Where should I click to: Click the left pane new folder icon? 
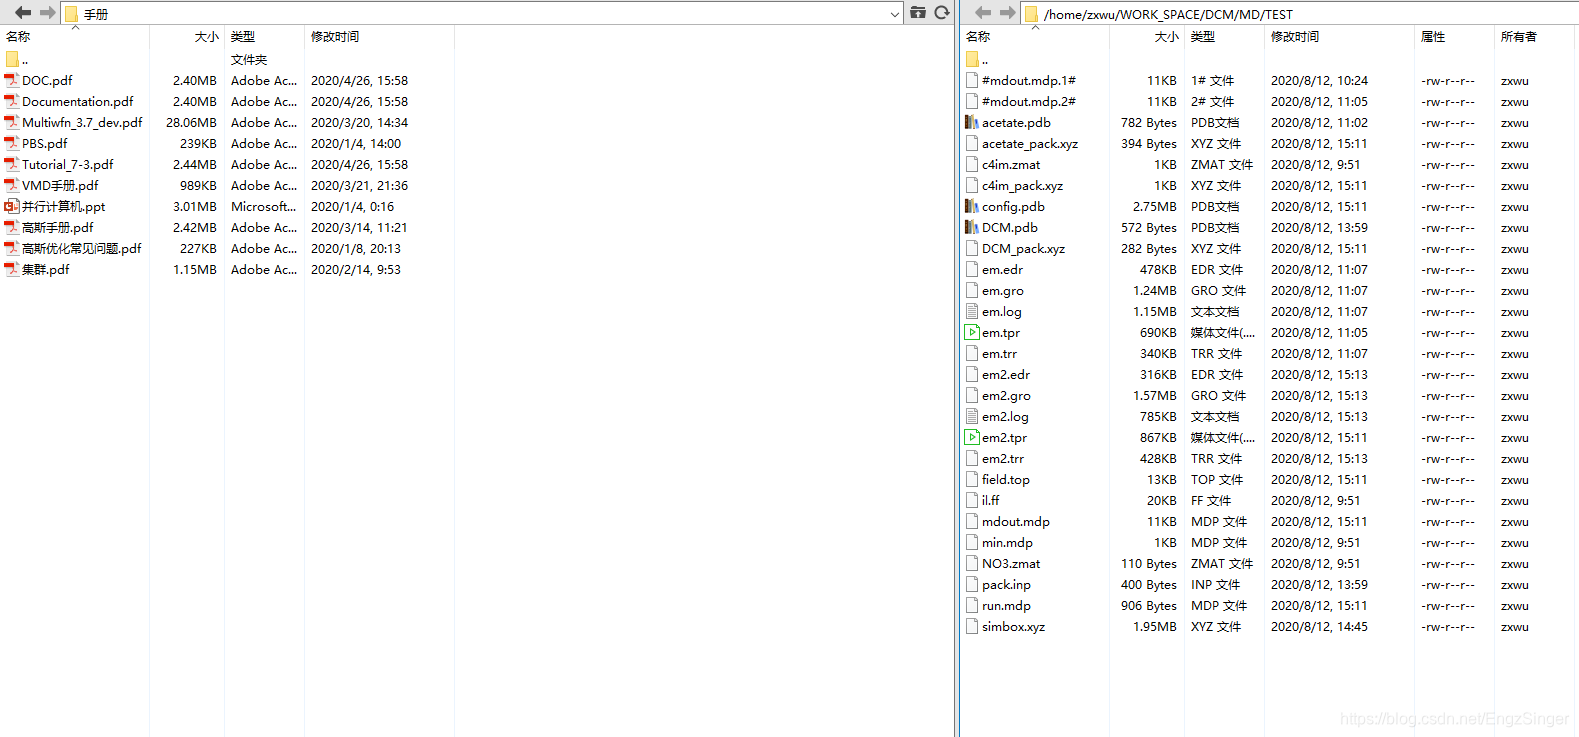pos(918,13)
